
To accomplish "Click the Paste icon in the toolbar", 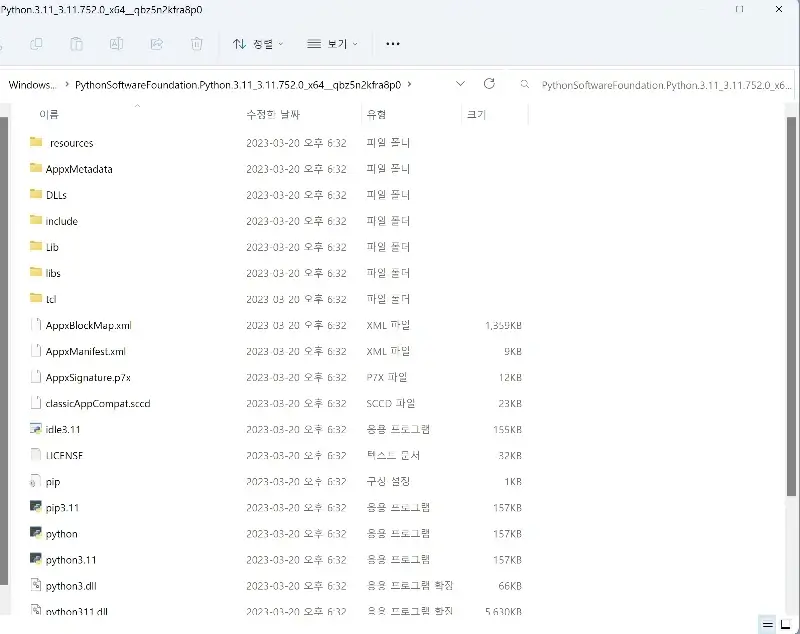I will (76, 44).
